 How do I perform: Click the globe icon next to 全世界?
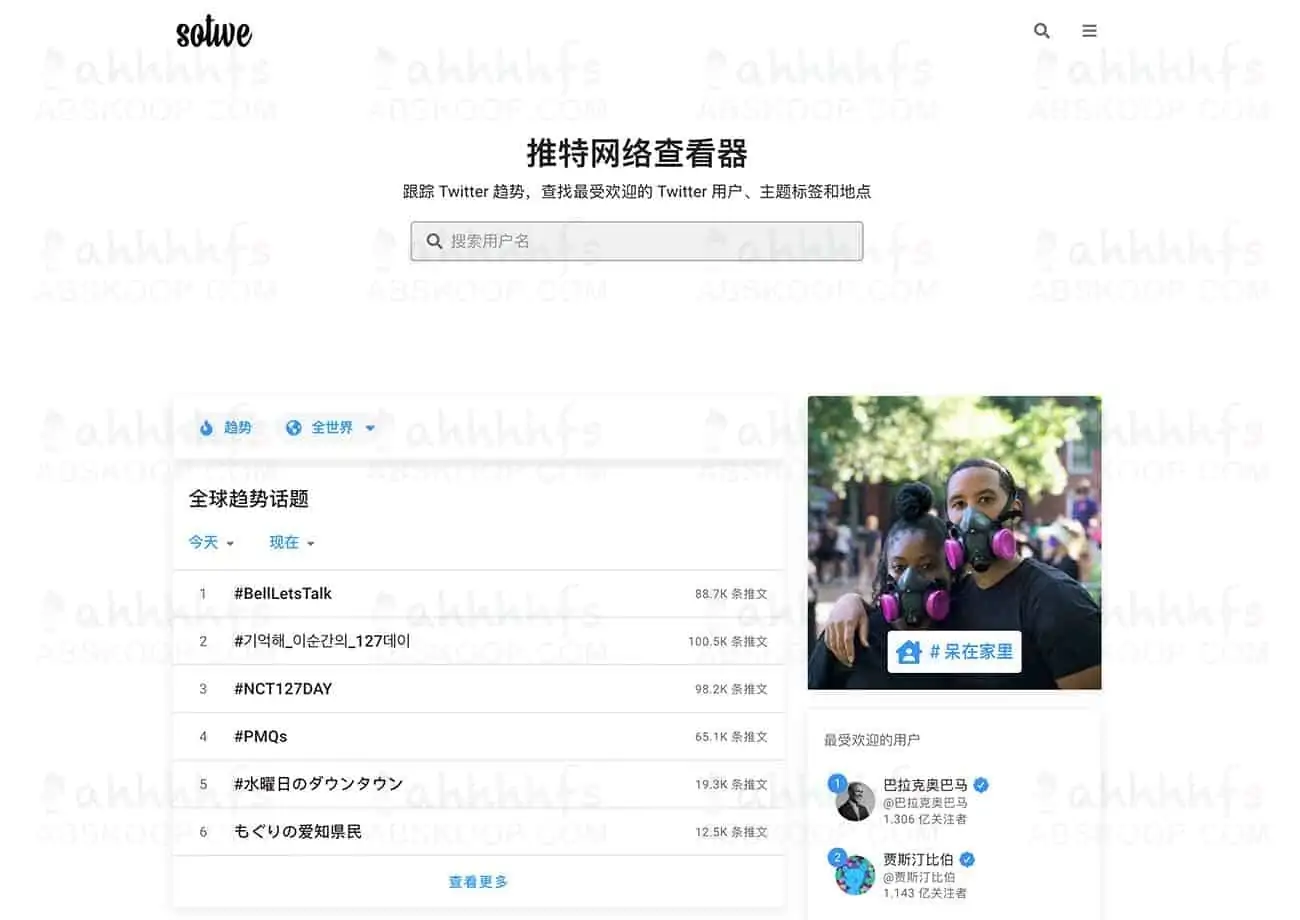point(293,428)
